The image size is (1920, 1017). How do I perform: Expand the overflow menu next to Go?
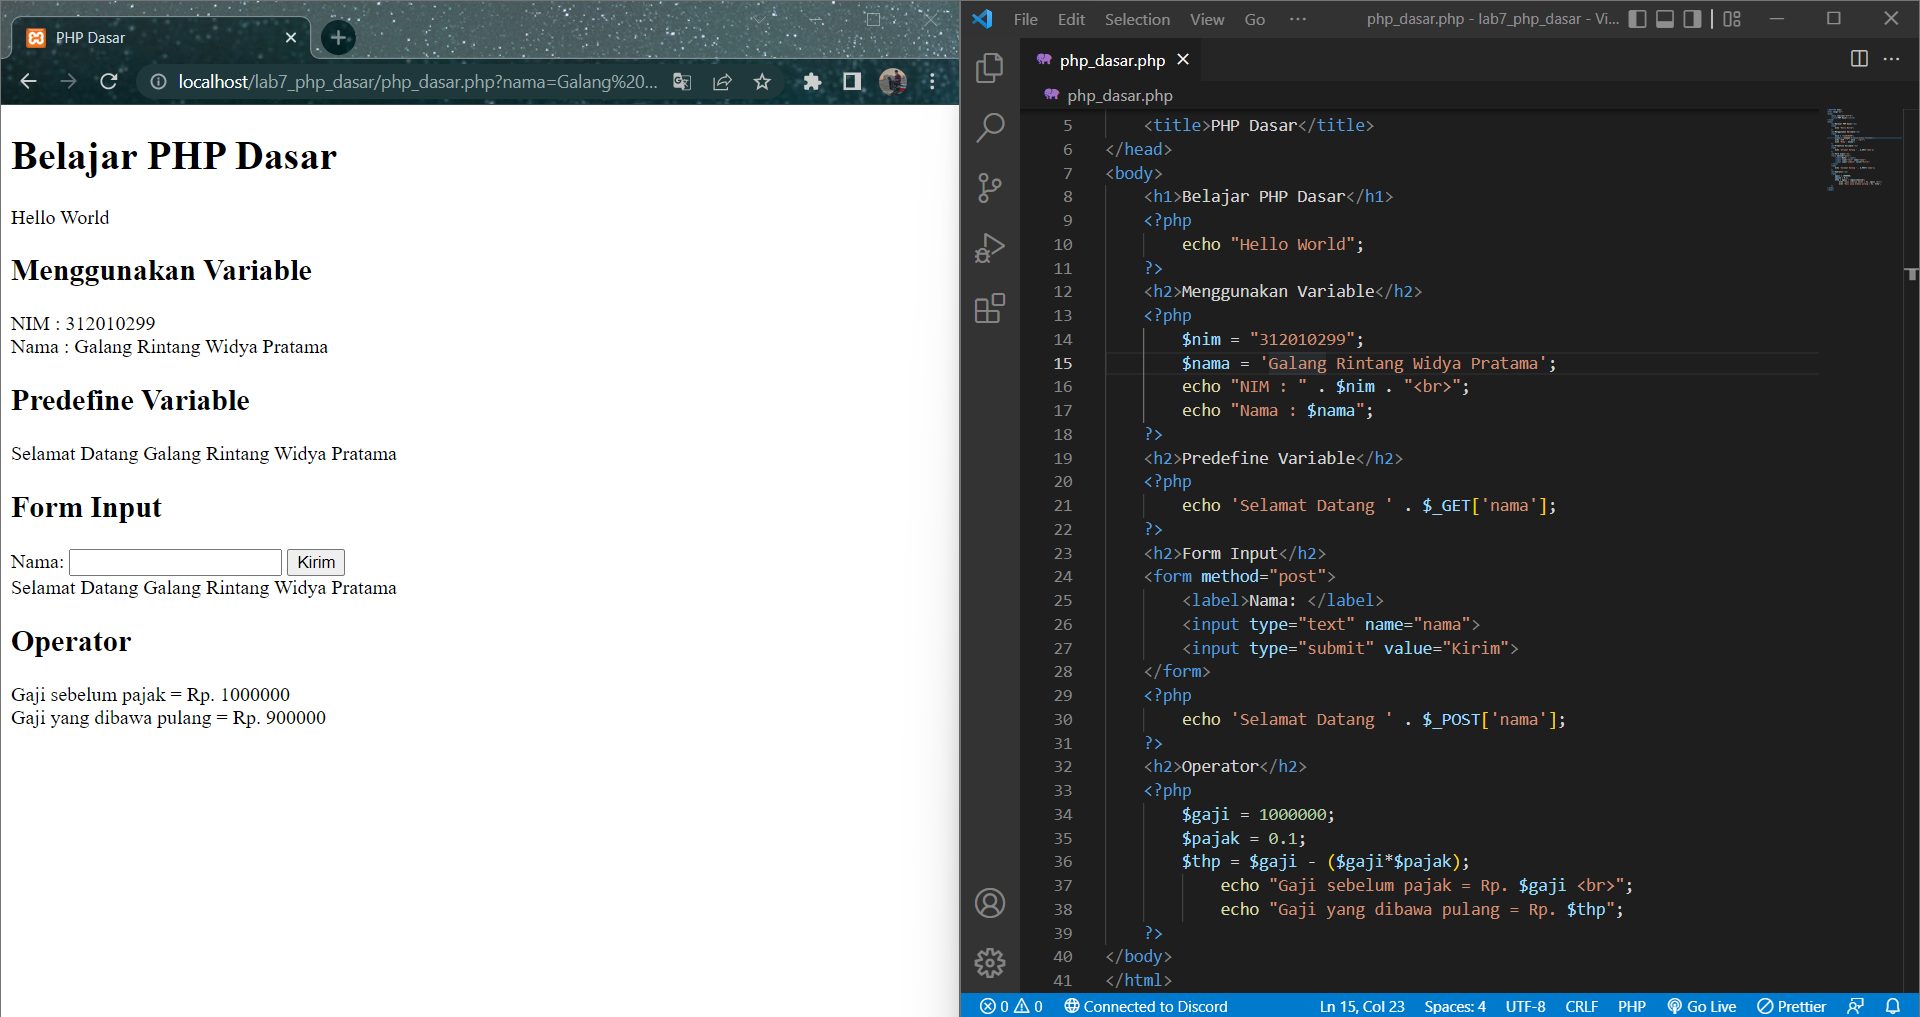(x=1297, y=19)
